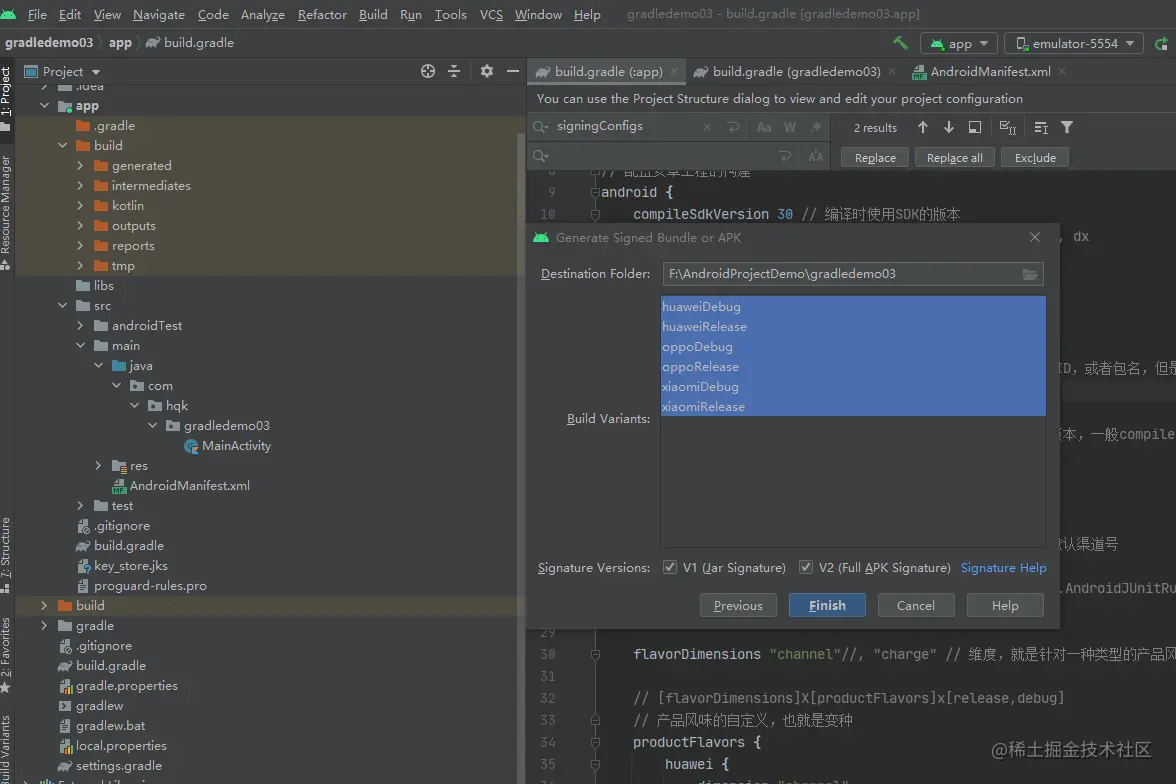Viewport: 1176px width, 784px height.
Task: Toggle V1 (Jar Signature) checkbox
Action: click(670, 567)
